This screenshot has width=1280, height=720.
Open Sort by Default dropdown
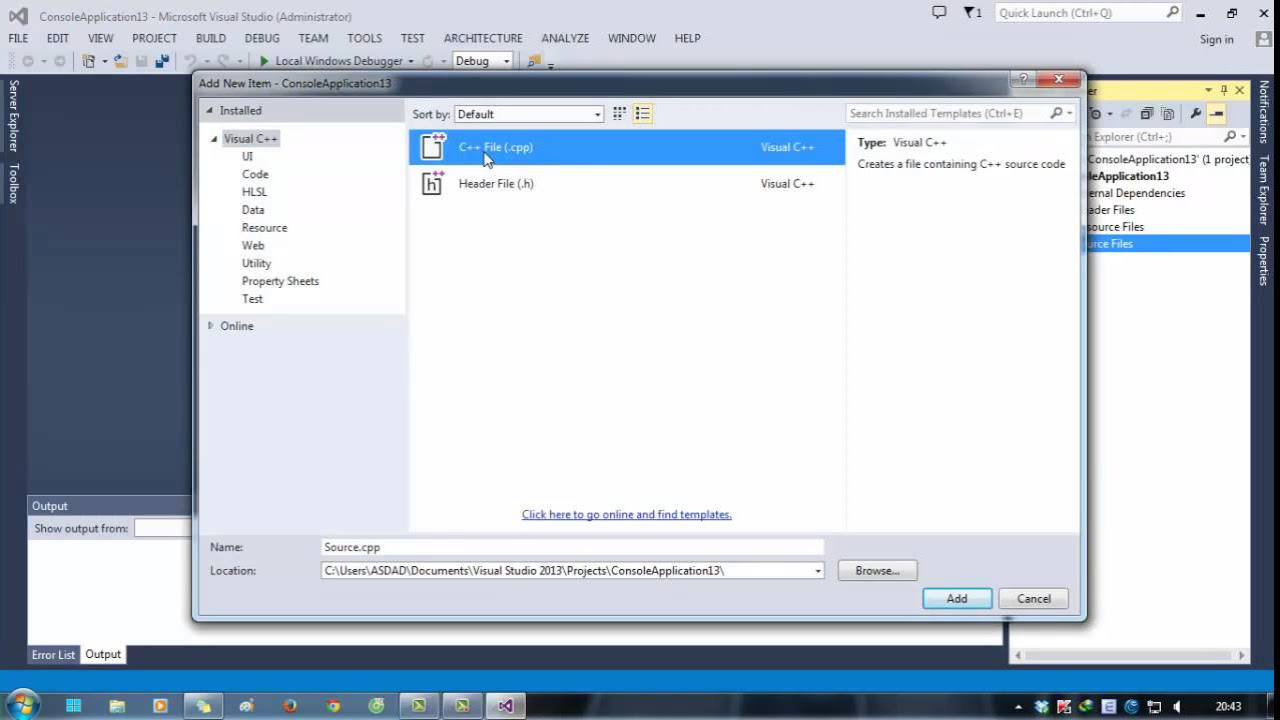529,114
